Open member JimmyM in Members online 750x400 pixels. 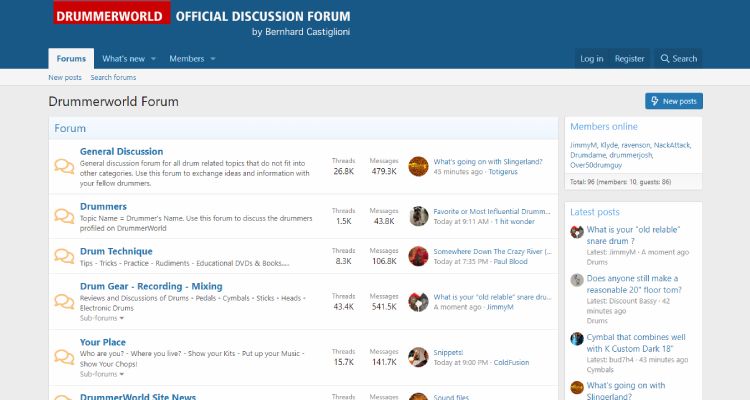(x=583, y=145)
